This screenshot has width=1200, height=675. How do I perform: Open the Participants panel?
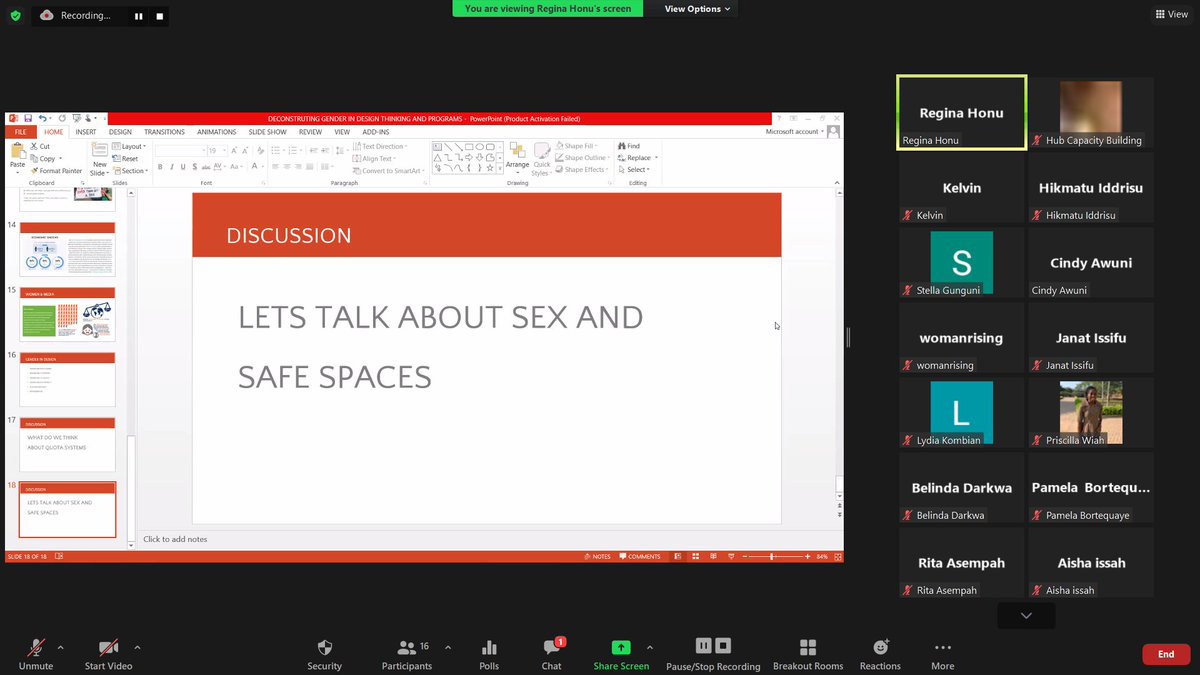407,654
